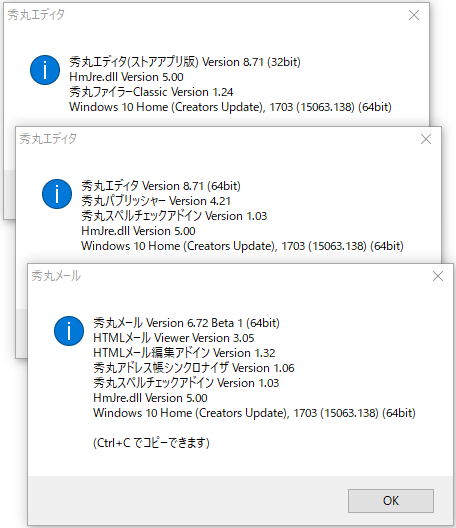This screenshot has height=528, width=456.
Task: Click the info icon in 秀丸メール dialog
Action: click(x=69, y=331)
